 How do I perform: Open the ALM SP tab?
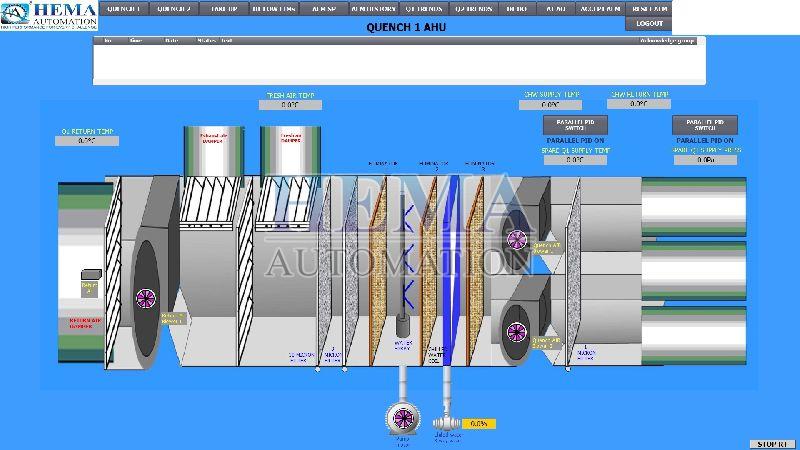tap(323, 9)
